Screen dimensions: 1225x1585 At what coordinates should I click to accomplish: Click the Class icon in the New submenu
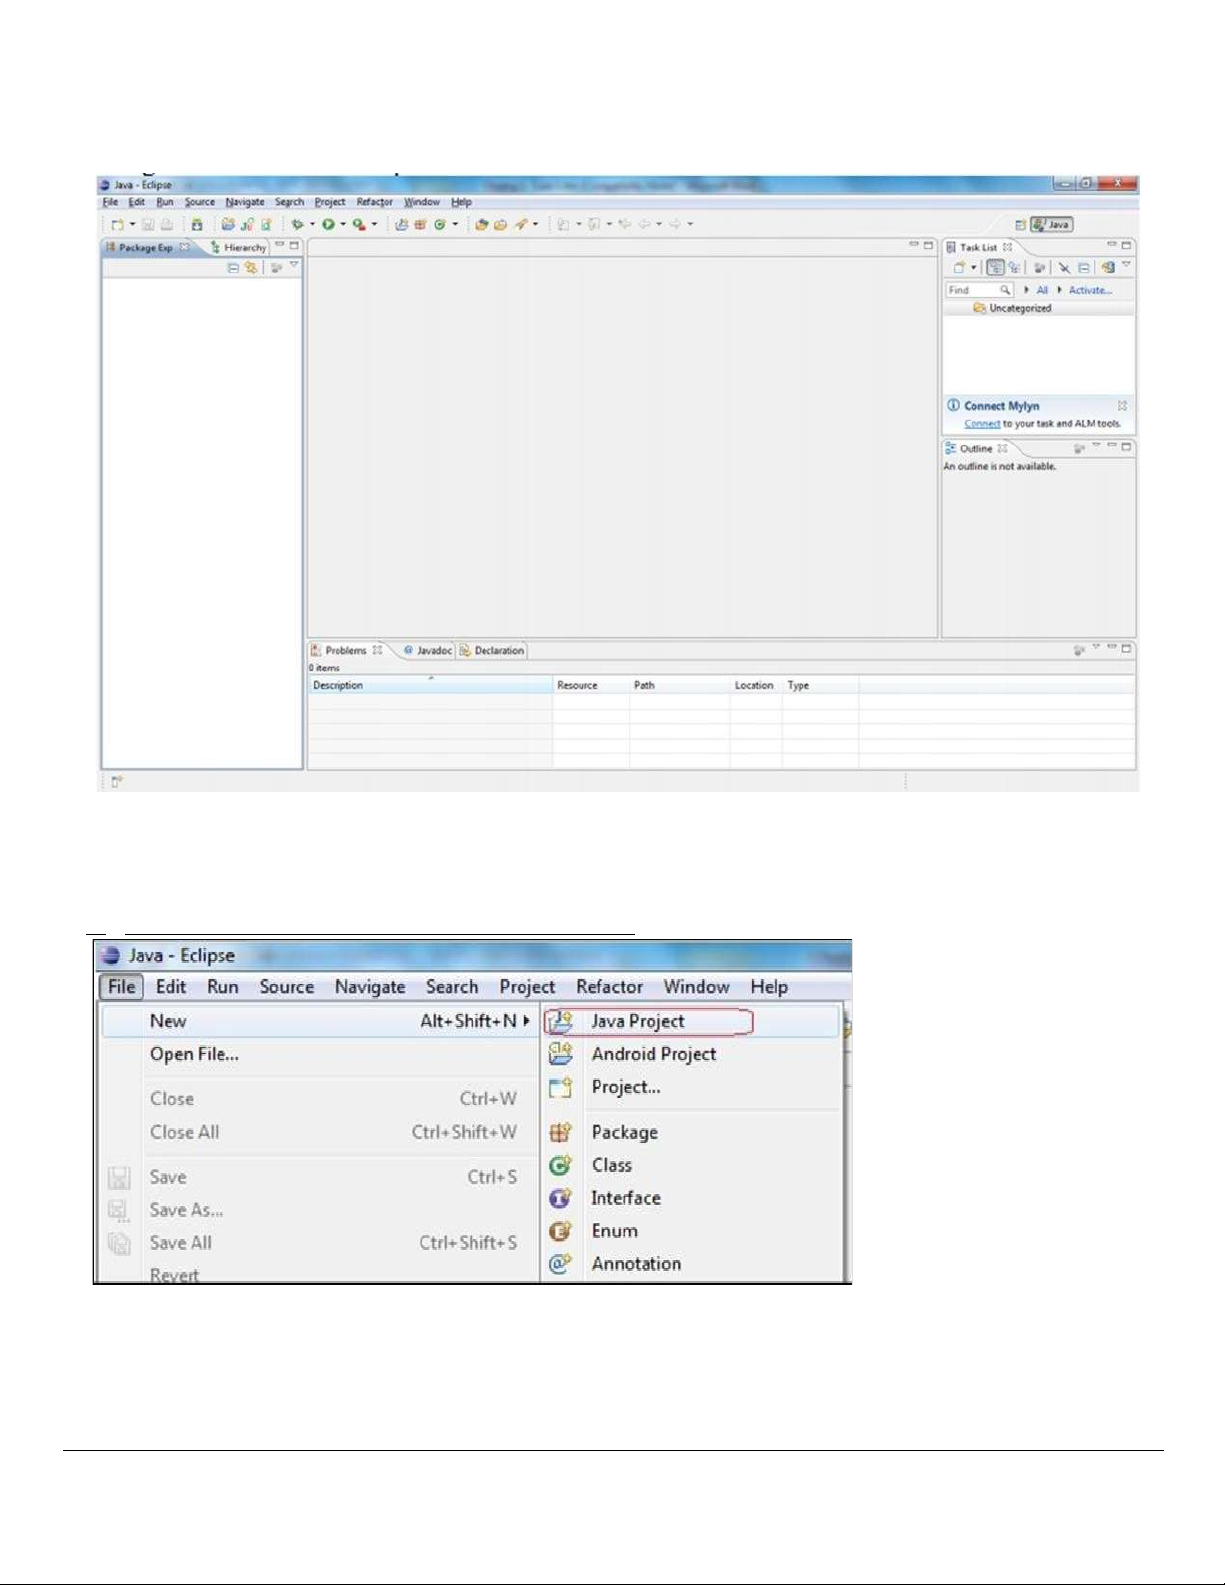(x=560, y=1165)
